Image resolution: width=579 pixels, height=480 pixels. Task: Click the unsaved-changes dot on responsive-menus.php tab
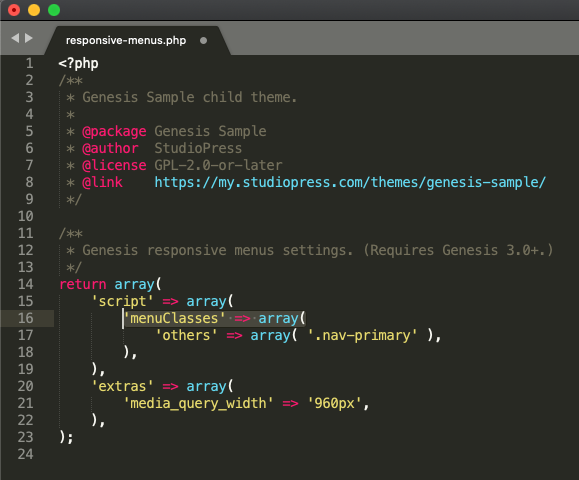tap(203, 41)
